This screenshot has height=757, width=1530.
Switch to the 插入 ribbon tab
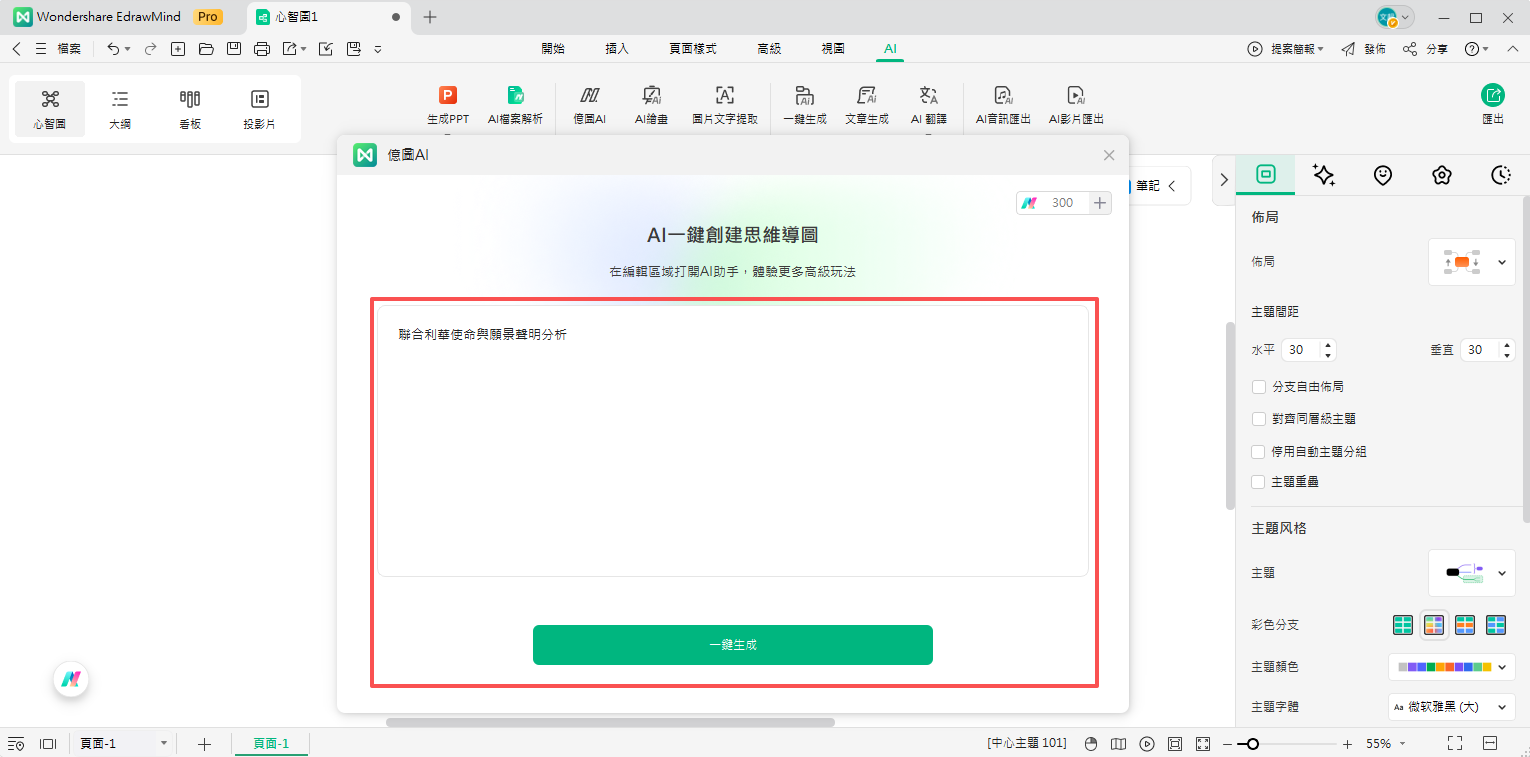click(616, 47)
